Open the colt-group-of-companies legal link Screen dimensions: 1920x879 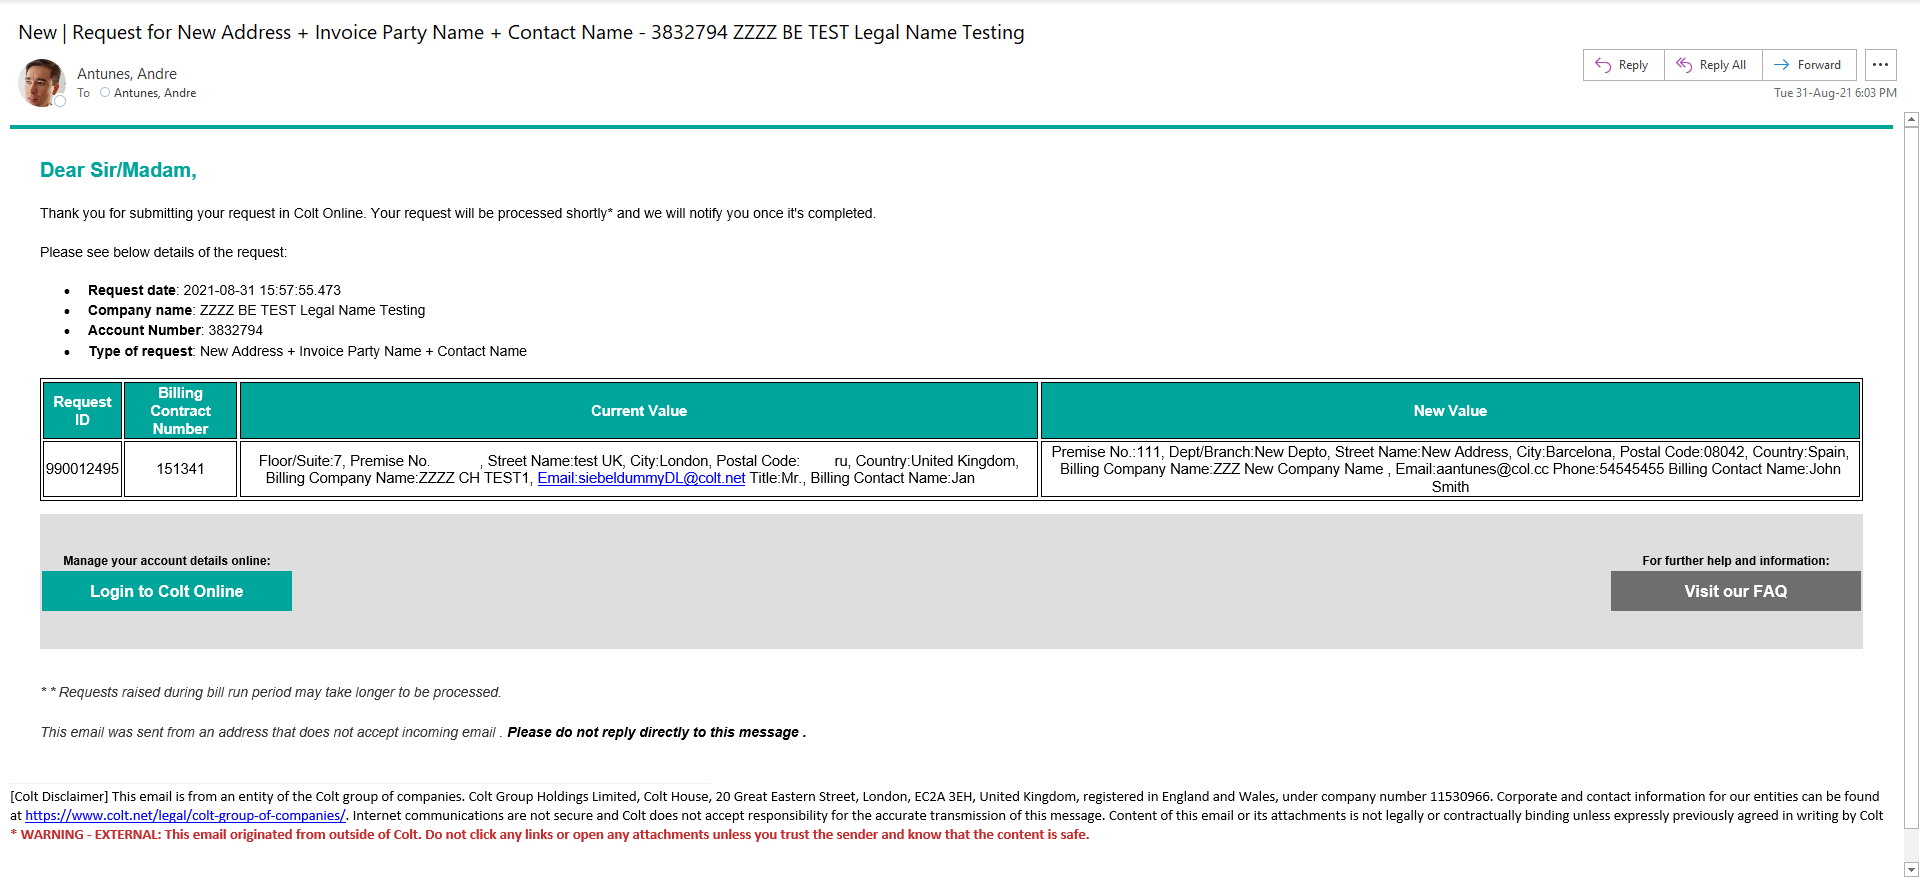click(185, 816)
